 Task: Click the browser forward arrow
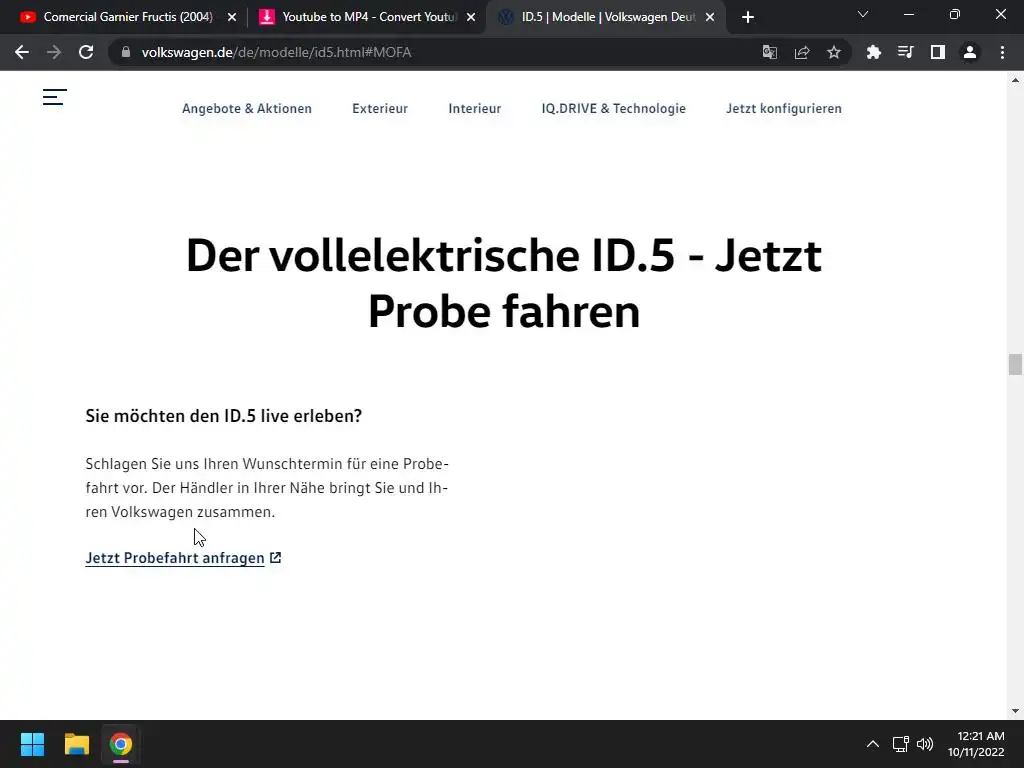click(54, 52)
